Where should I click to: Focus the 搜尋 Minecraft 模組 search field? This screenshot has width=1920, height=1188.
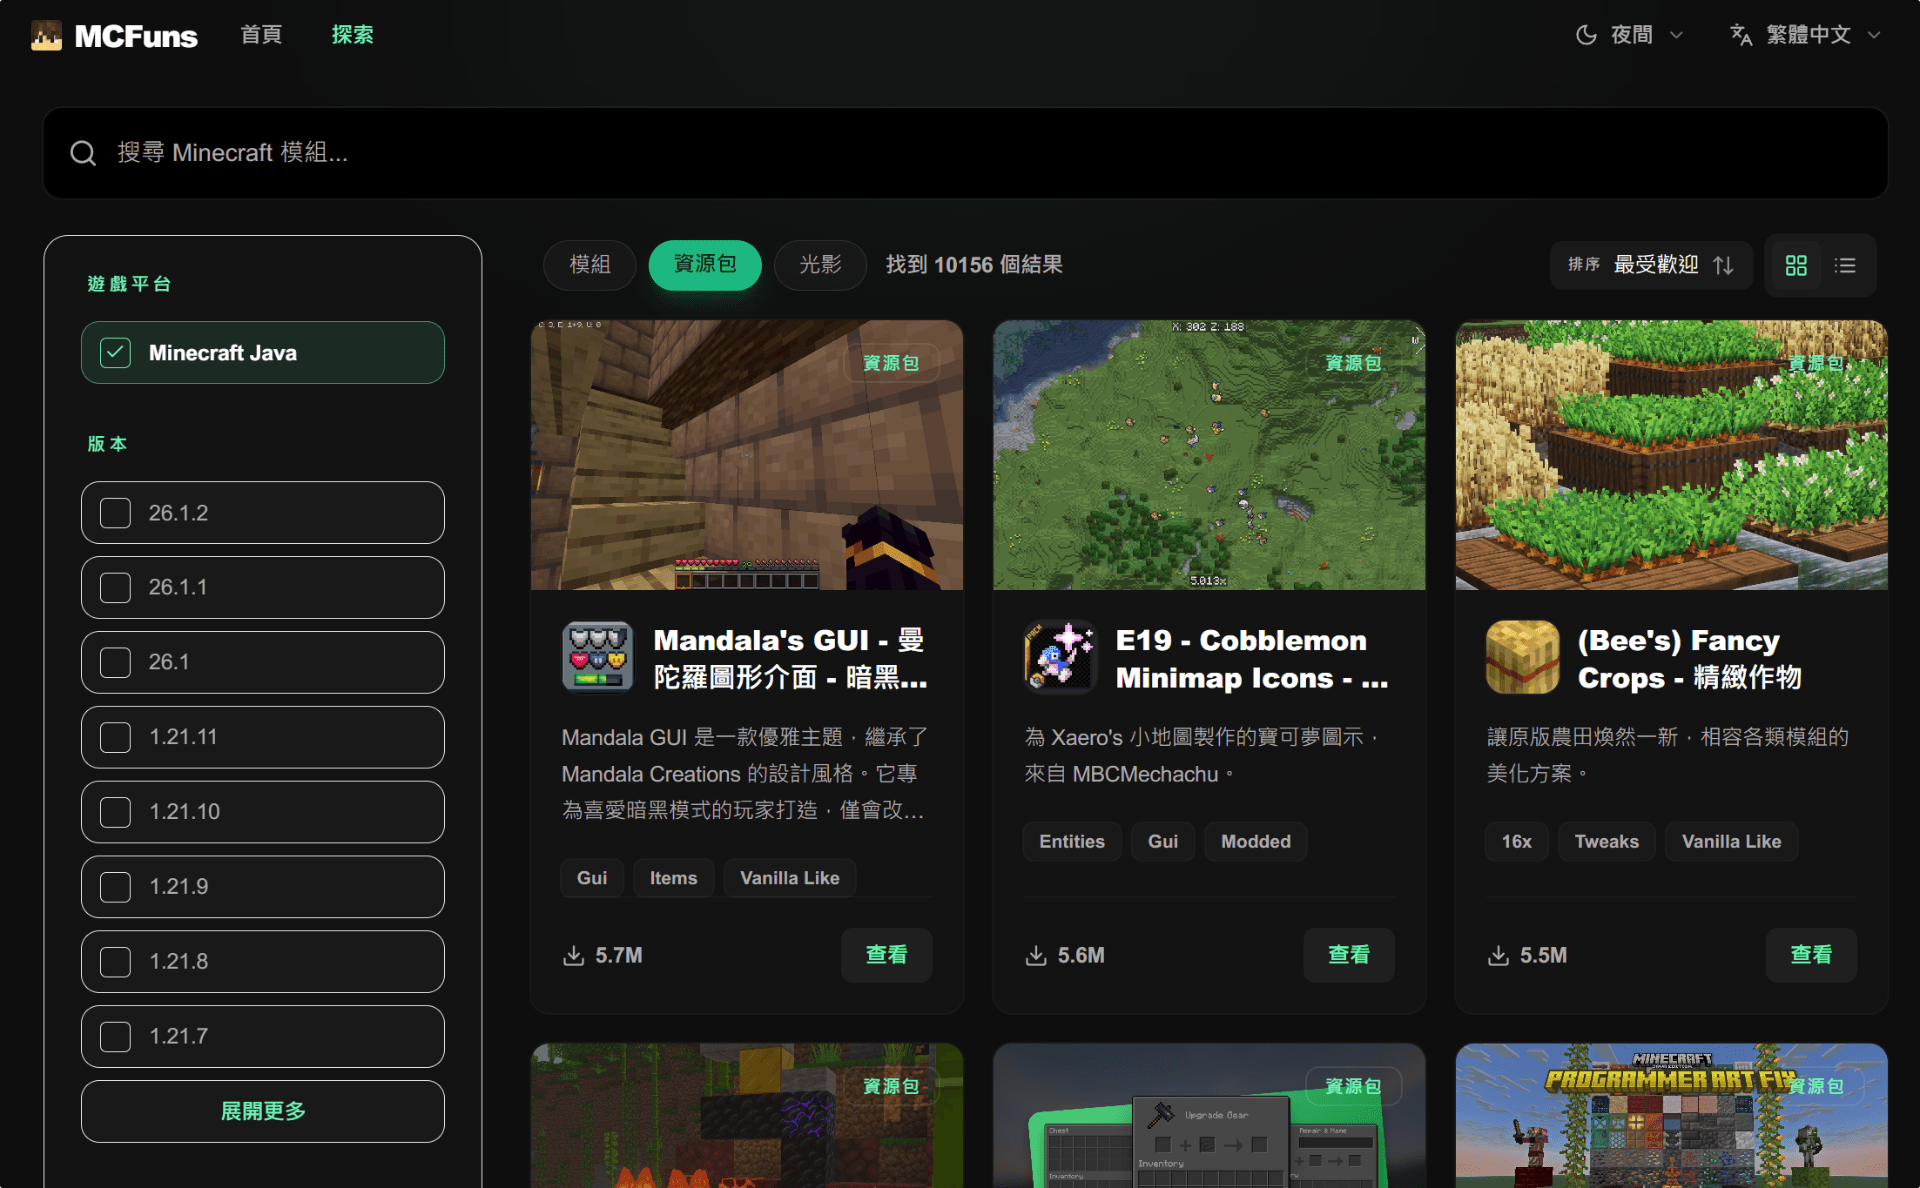pos(965,153)
